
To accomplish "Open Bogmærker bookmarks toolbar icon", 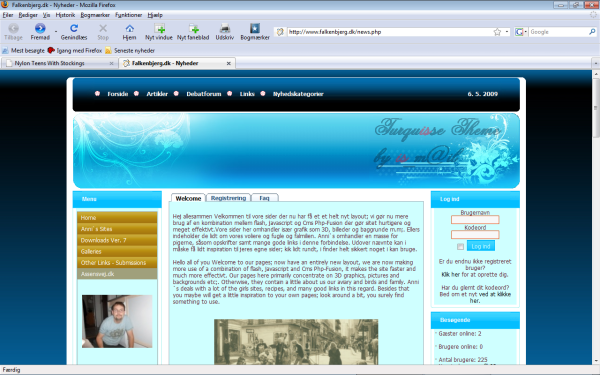I will click(x=255, y=28).
